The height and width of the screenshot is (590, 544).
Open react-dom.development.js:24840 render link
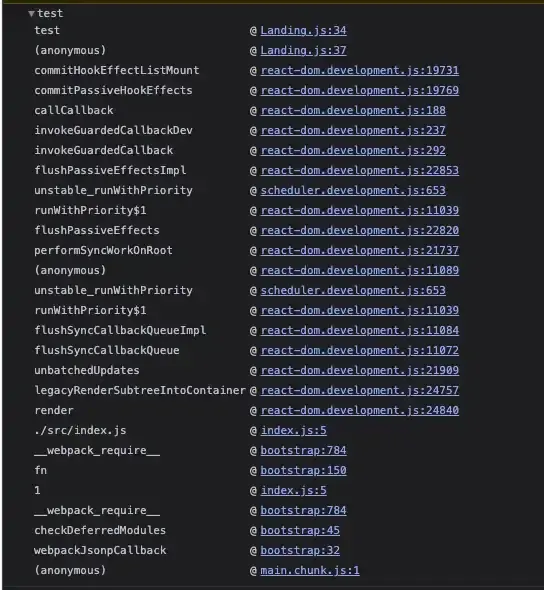coord(360,410)
